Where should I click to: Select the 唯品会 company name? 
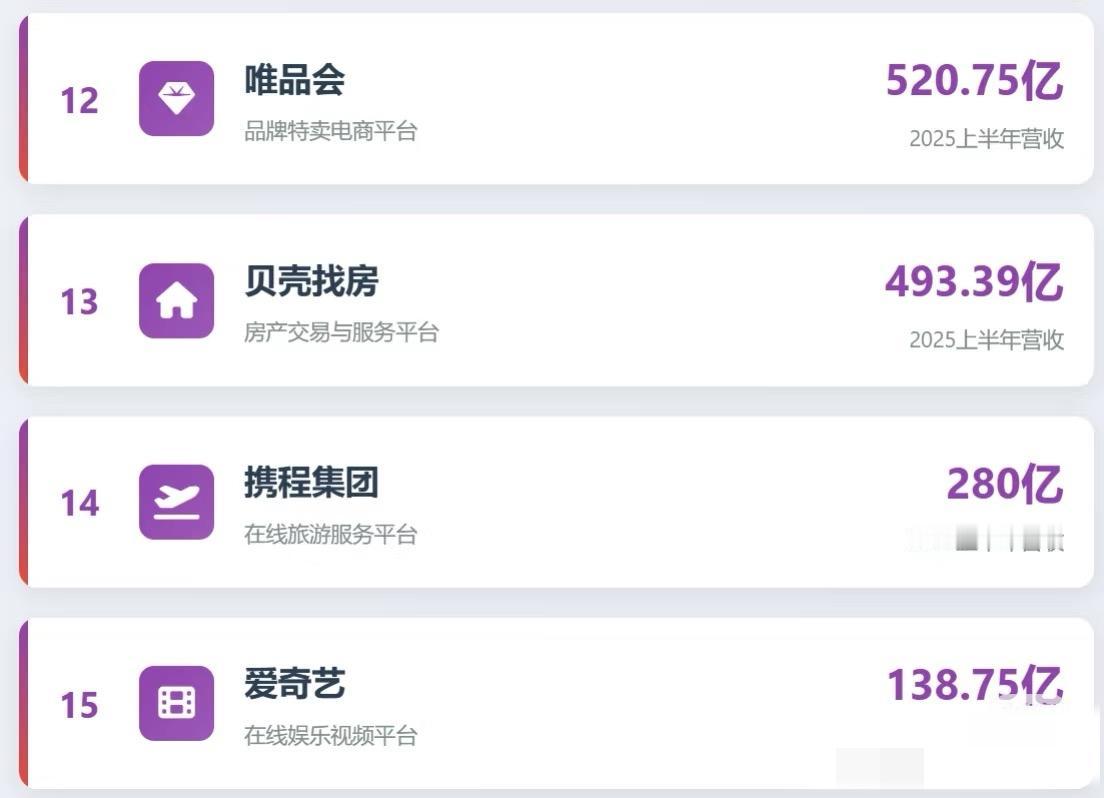[294, 80]
